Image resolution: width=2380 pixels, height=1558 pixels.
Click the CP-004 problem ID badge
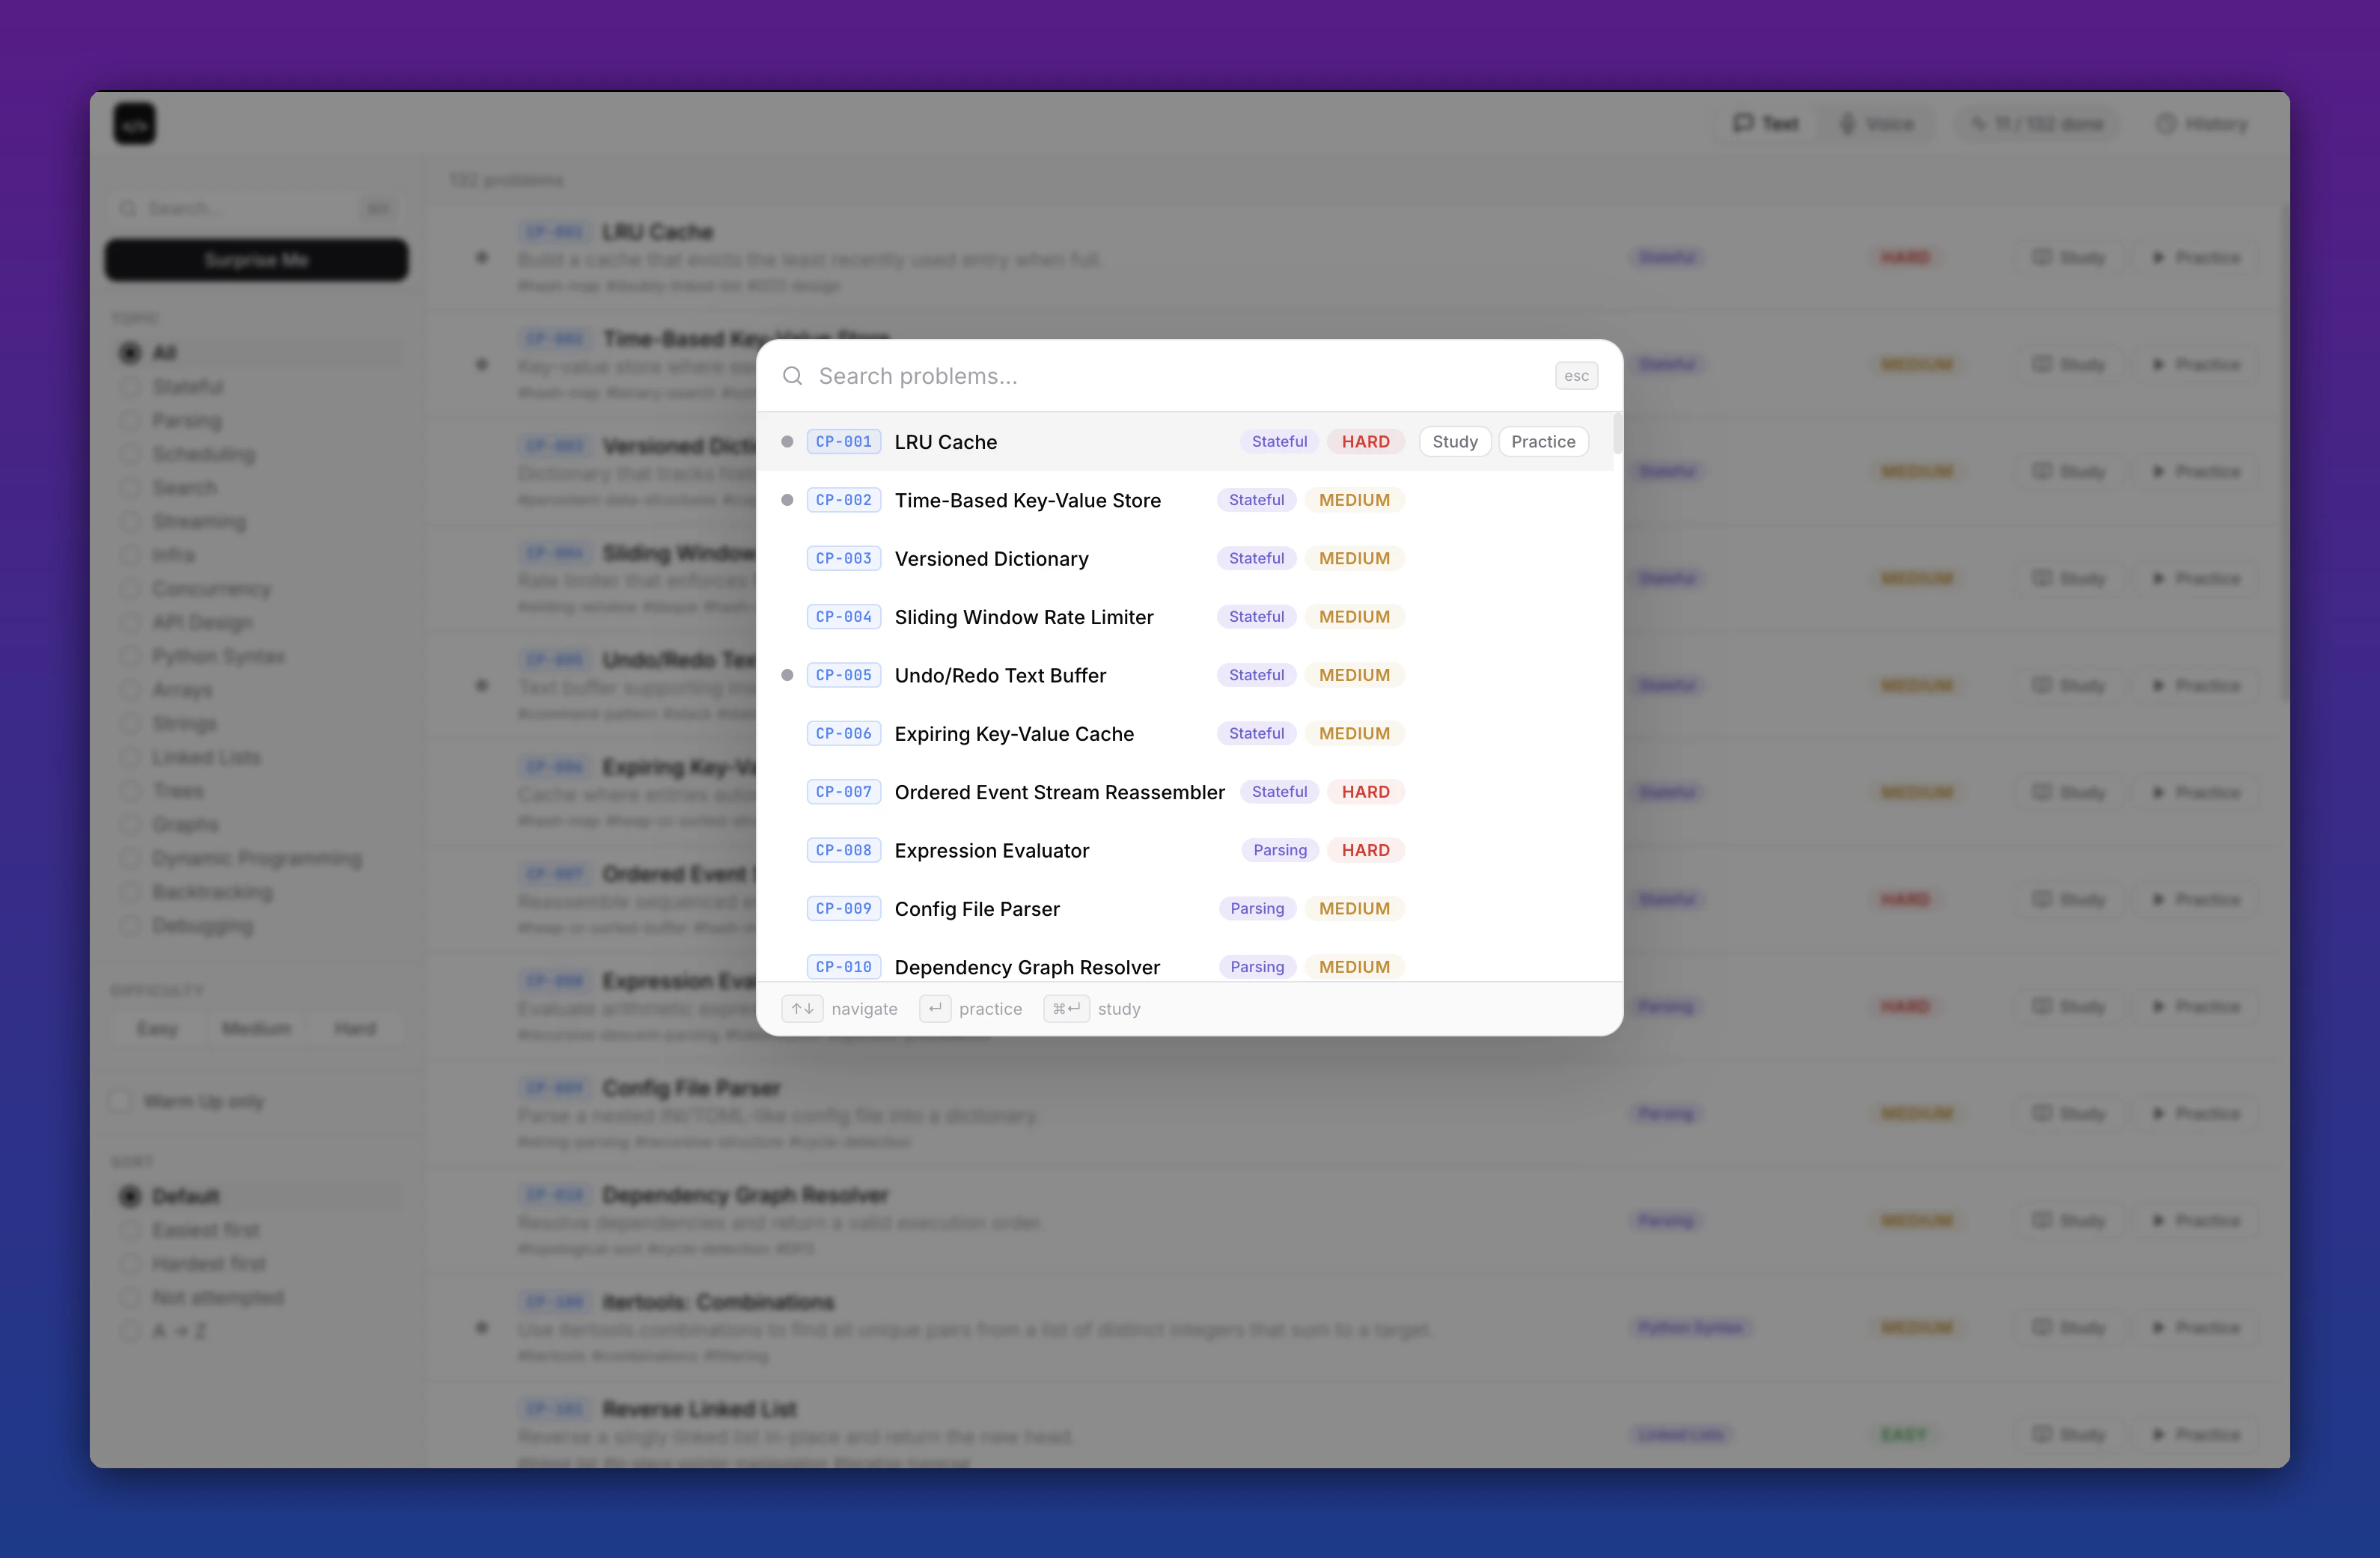[843, 617]
